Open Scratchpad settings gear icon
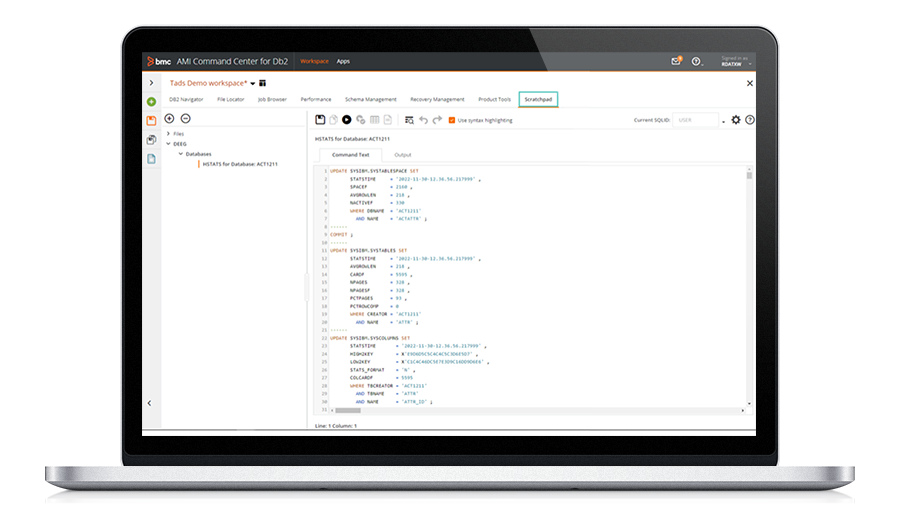The width and height of the screenshot is (900, 516). point(736,120)
